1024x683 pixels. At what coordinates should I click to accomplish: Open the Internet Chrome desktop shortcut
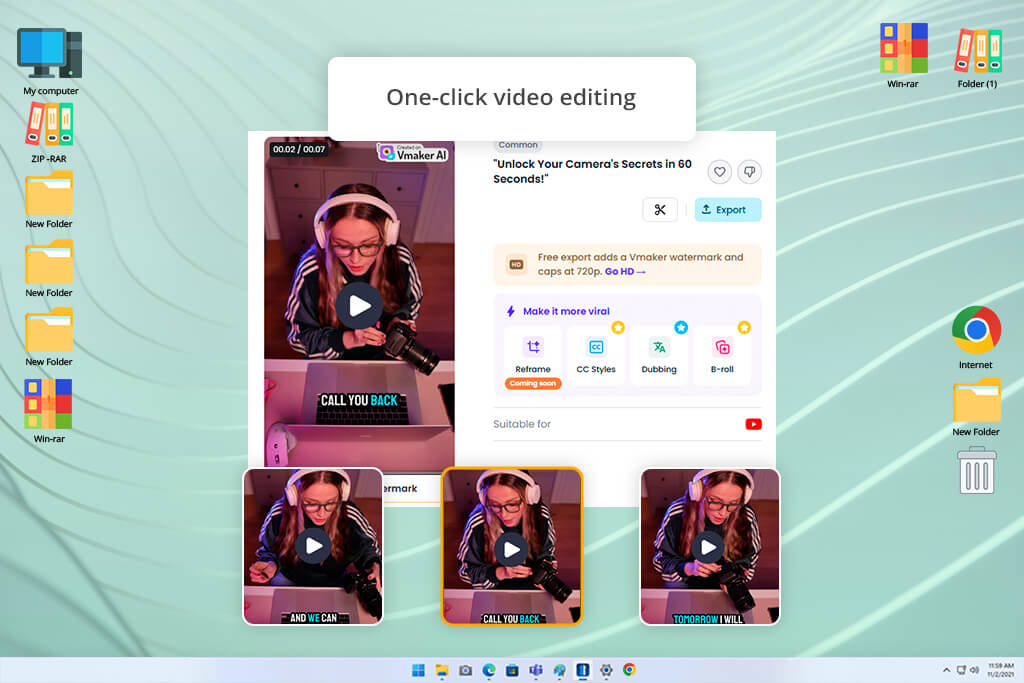[976, 337]
